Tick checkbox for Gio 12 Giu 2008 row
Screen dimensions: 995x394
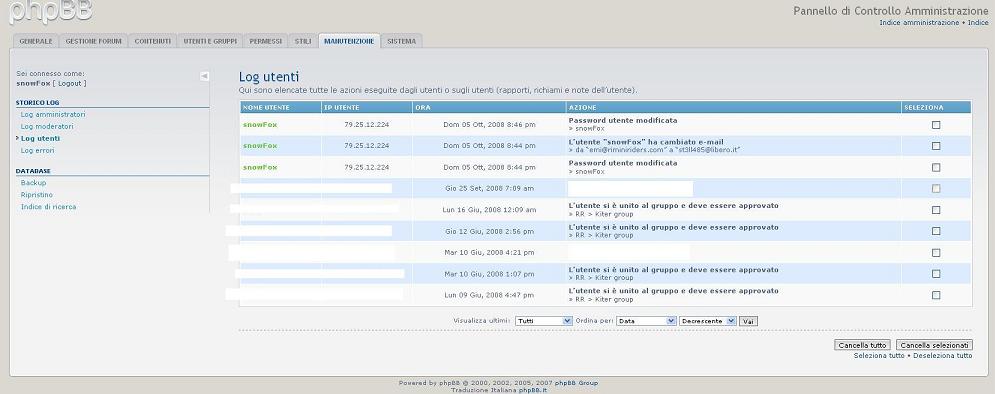pos(936,231)
